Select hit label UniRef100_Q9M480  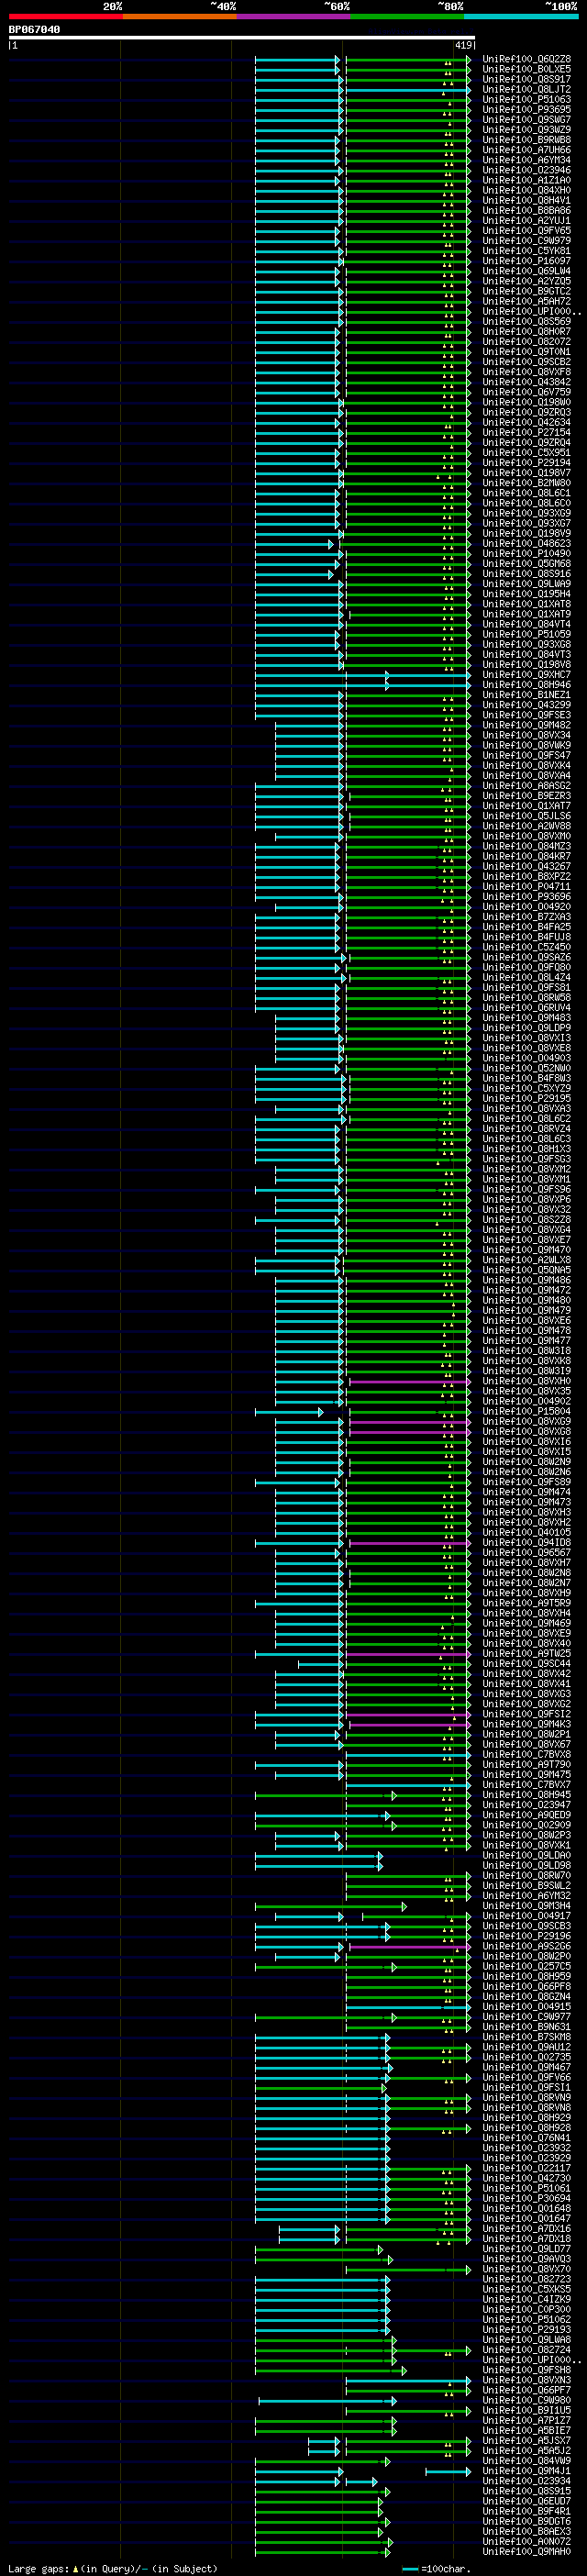tap(527, 1300)
